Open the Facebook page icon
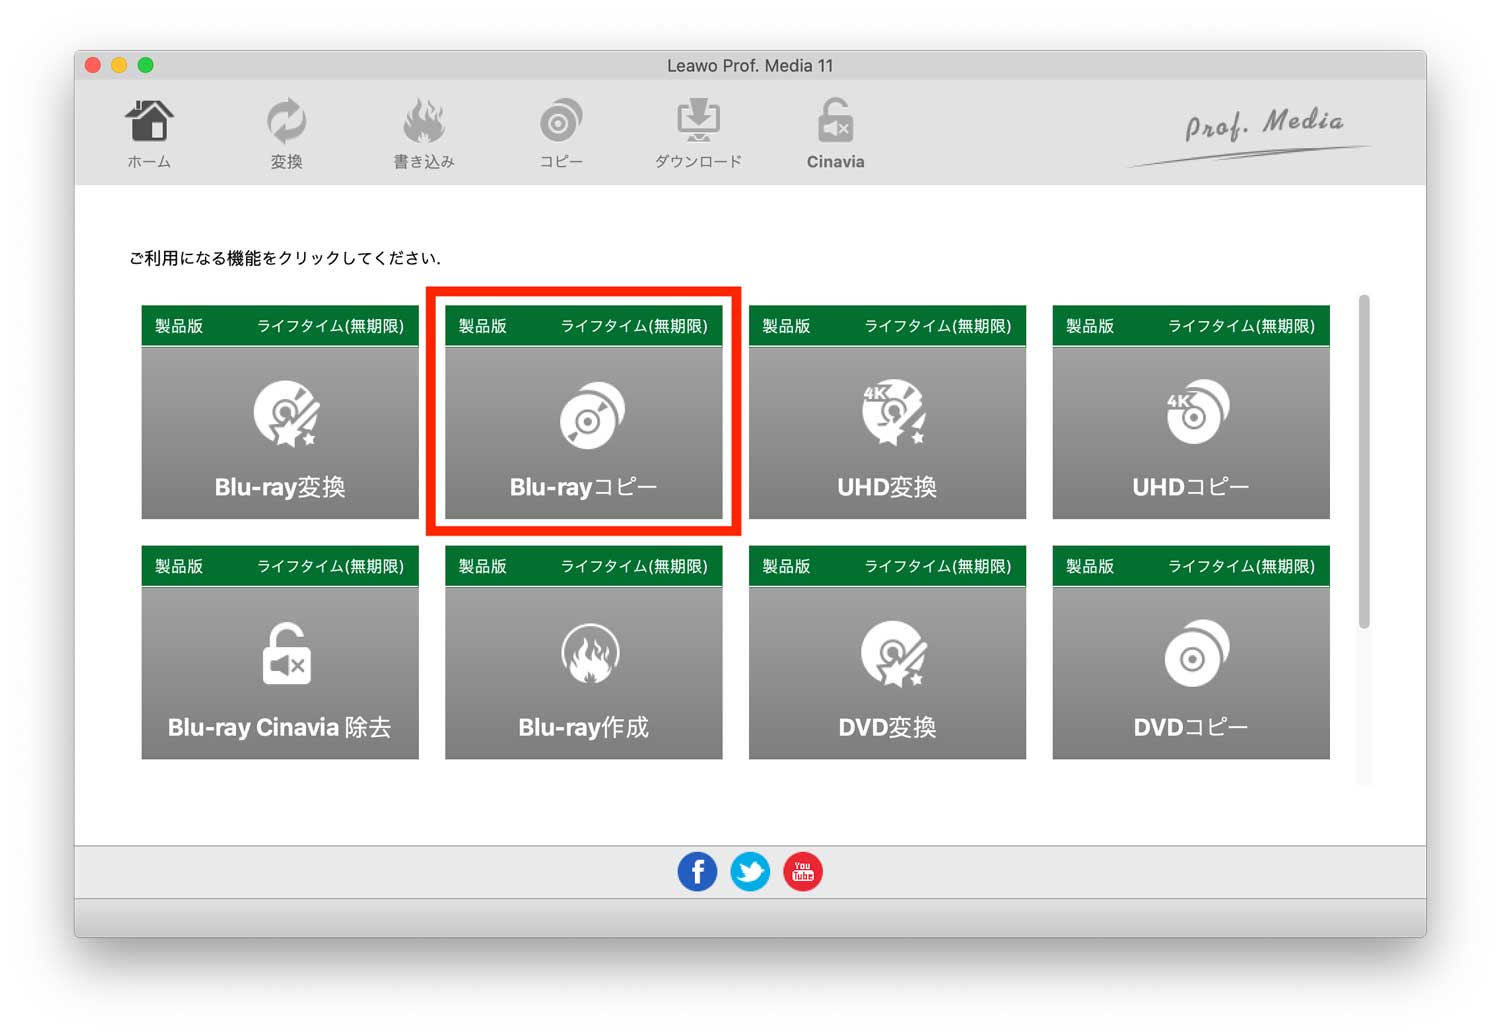Viewport: 1500px width, 1035px height. pos(697,872)
